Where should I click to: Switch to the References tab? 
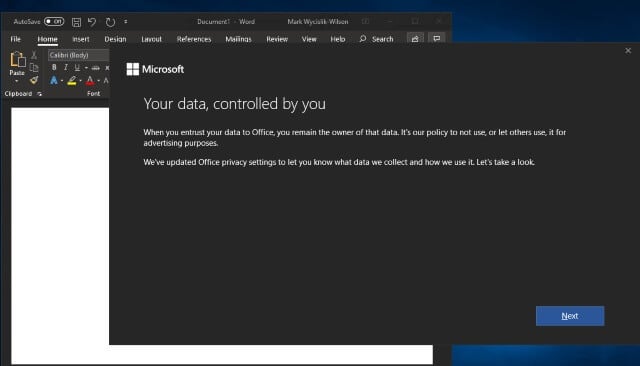pyautogui.click(x=194, y=39)
